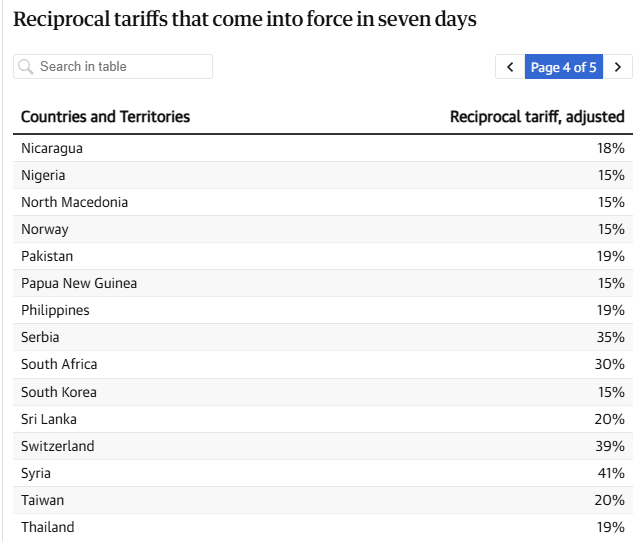Select the Nigeria row
This screenshot has height=541, width=638.
(323, 175)
